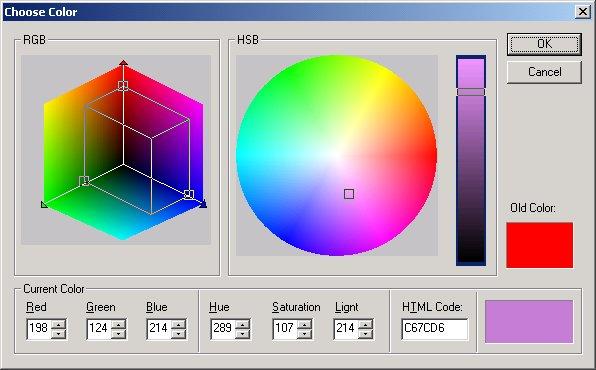Click the blue handle on RGB cube
The height and width of the screenshot is (370, 596).
(189, 194)
